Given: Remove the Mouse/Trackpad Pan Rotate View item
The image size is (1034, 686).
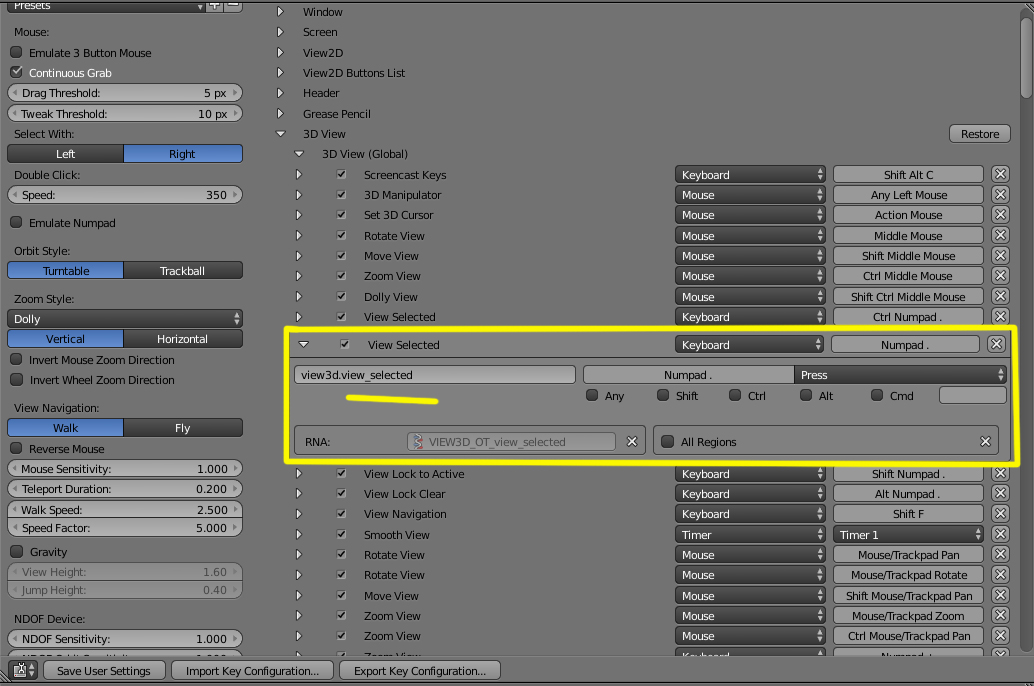Looking at the screenshot, I should coord(1000,555).
